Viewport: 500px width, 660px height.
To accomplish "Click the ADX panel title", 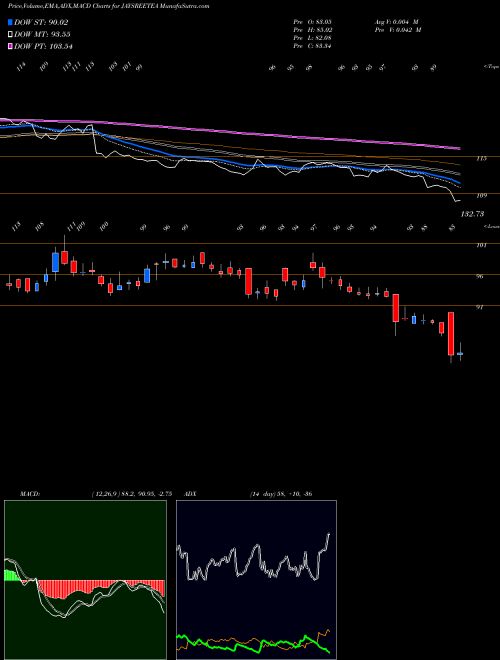I will [190, 494].
